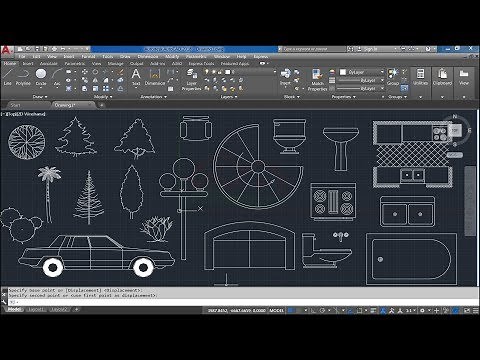Choose the Move tool in Modify panel
Screen dimensions: 480x360
[85, 72]
